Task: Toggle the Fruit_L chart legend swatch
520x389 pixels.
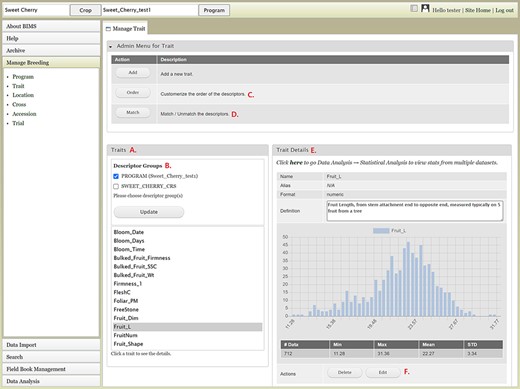Action: 381,231
